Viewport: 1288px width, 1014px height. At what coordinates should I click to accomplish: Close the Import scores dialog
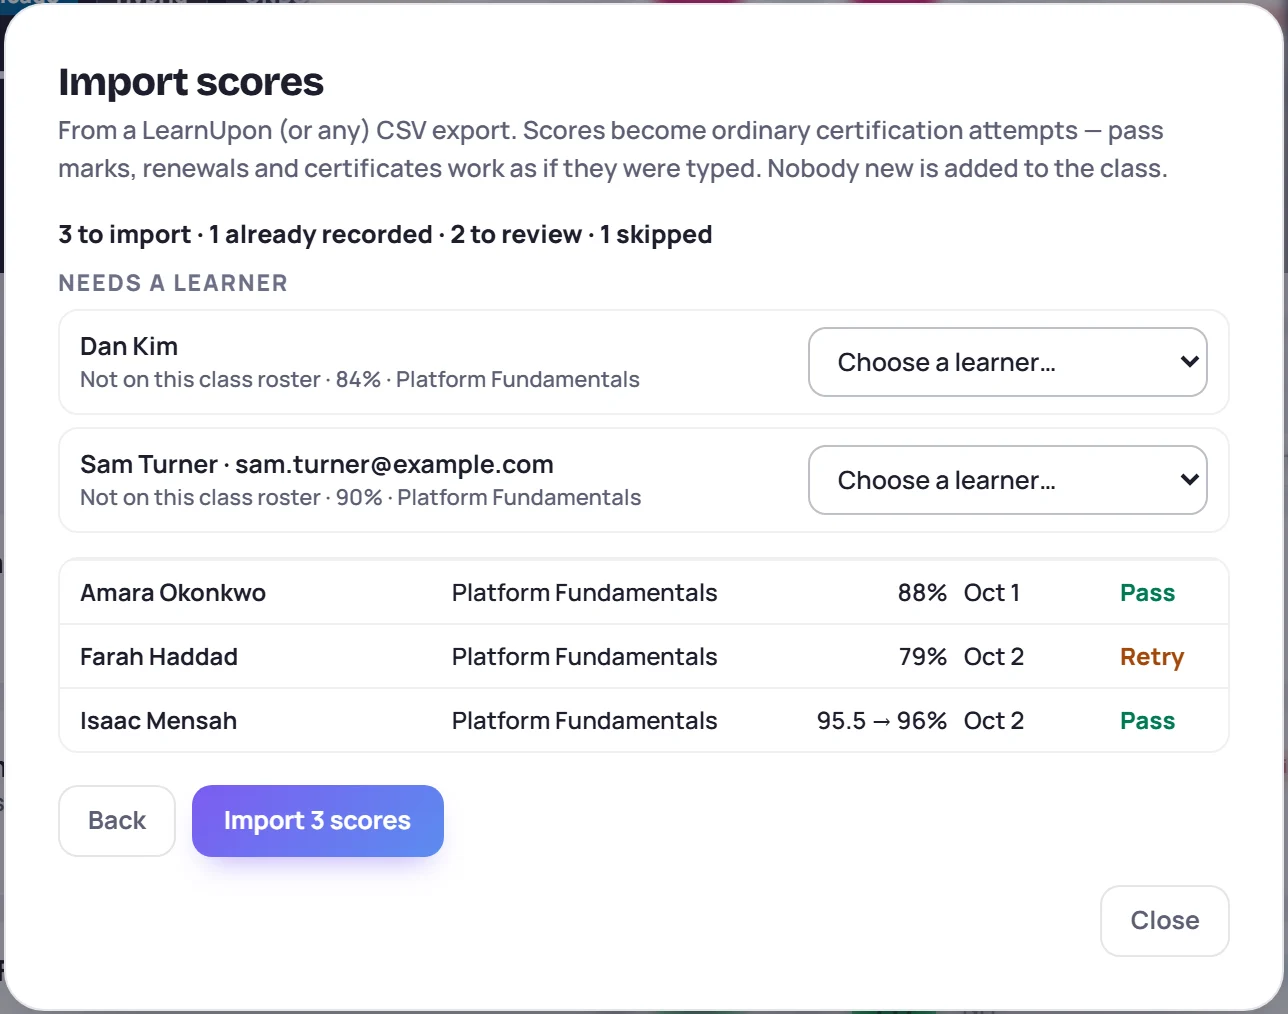(x=1164, y=921)
